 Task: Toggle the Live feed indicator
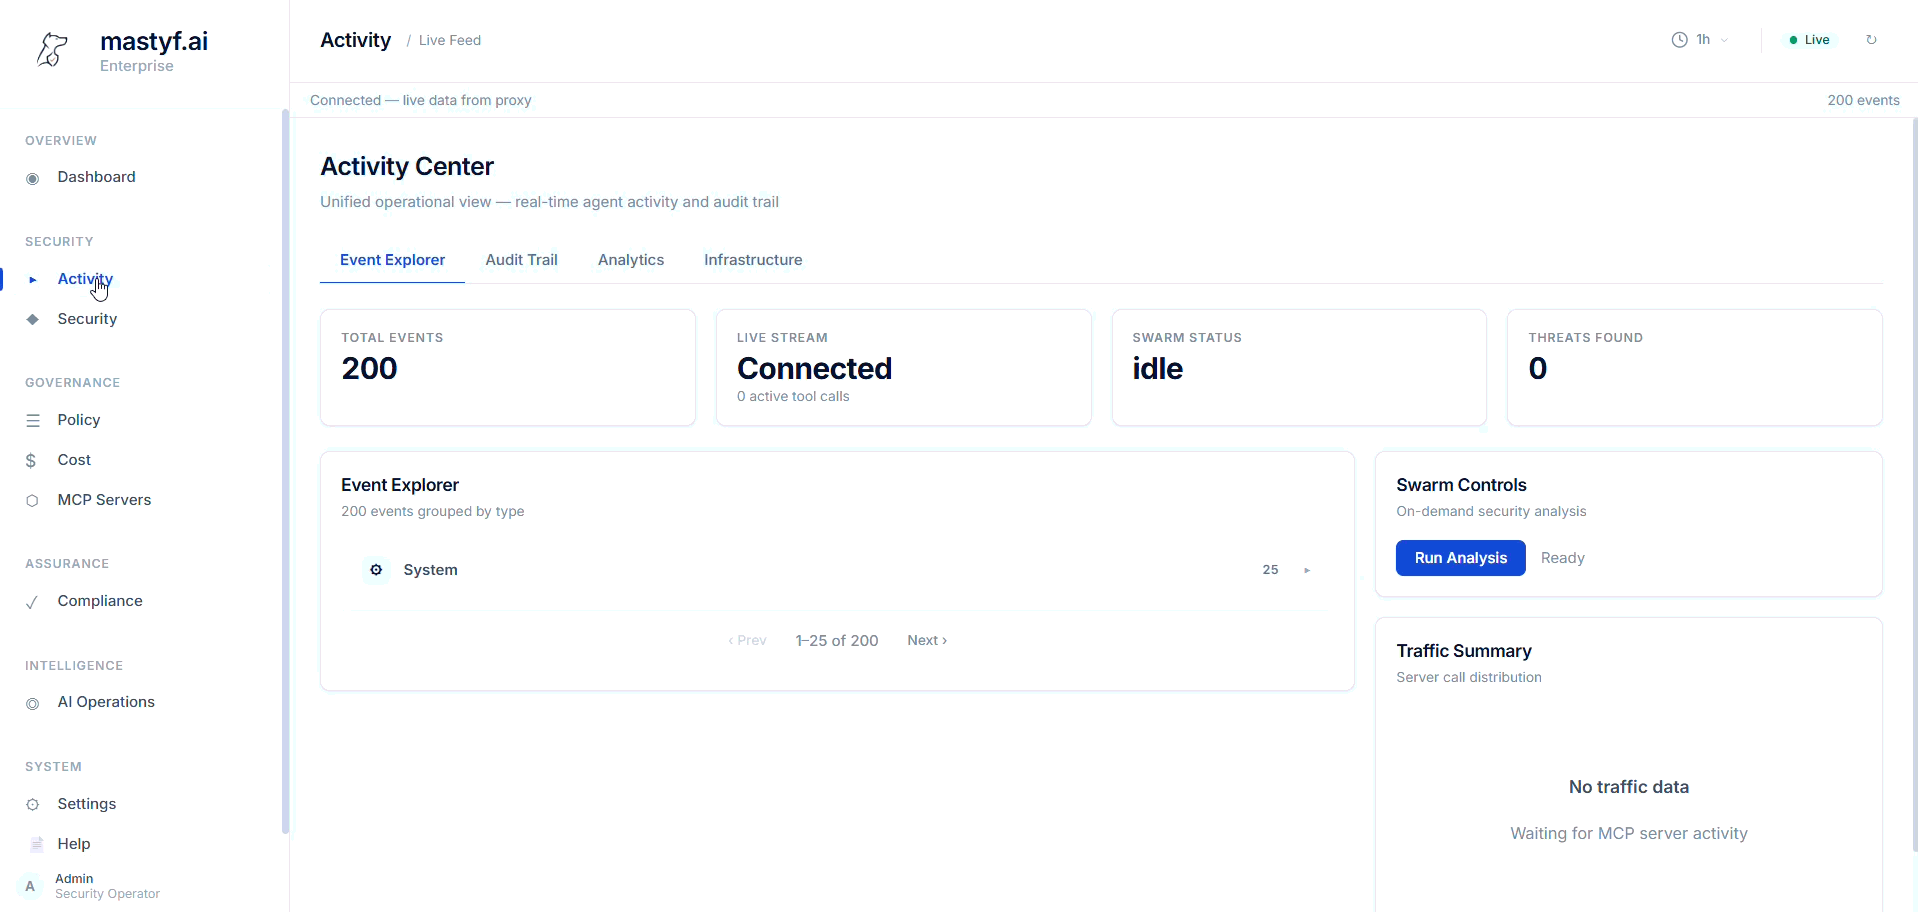(x=1809, y=40)
